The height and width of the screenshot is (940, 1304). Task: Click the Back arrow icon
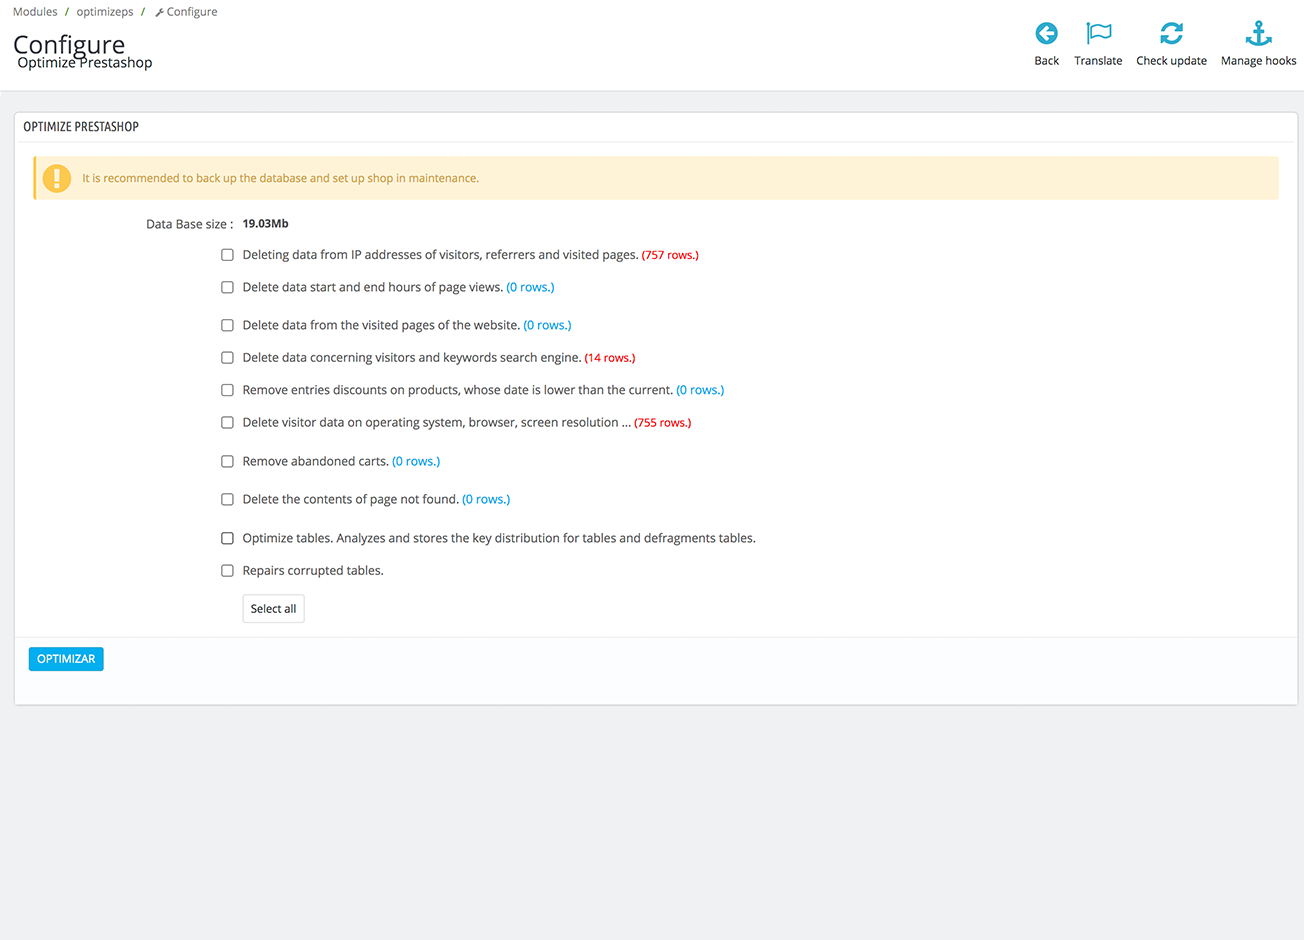click(x=1046, y=34)
